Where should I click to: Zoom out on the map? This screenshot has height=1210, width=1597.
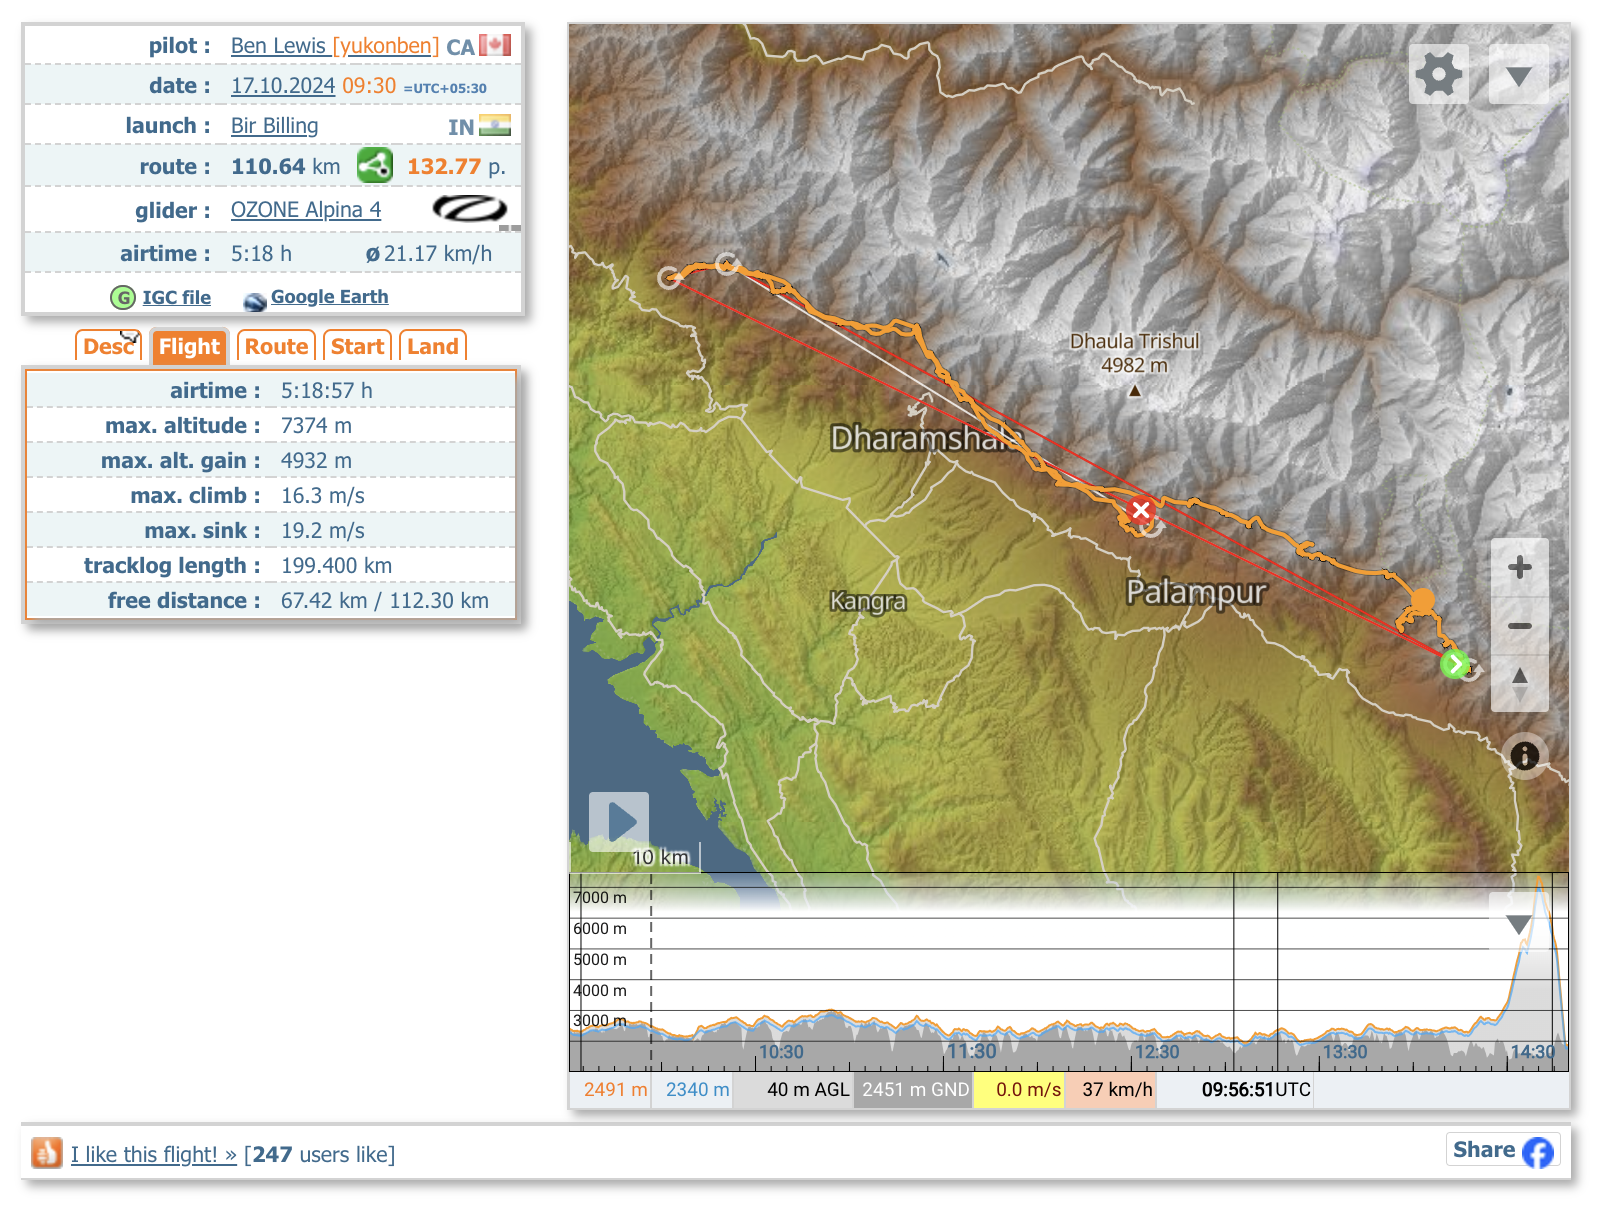tap(1519, 626)
